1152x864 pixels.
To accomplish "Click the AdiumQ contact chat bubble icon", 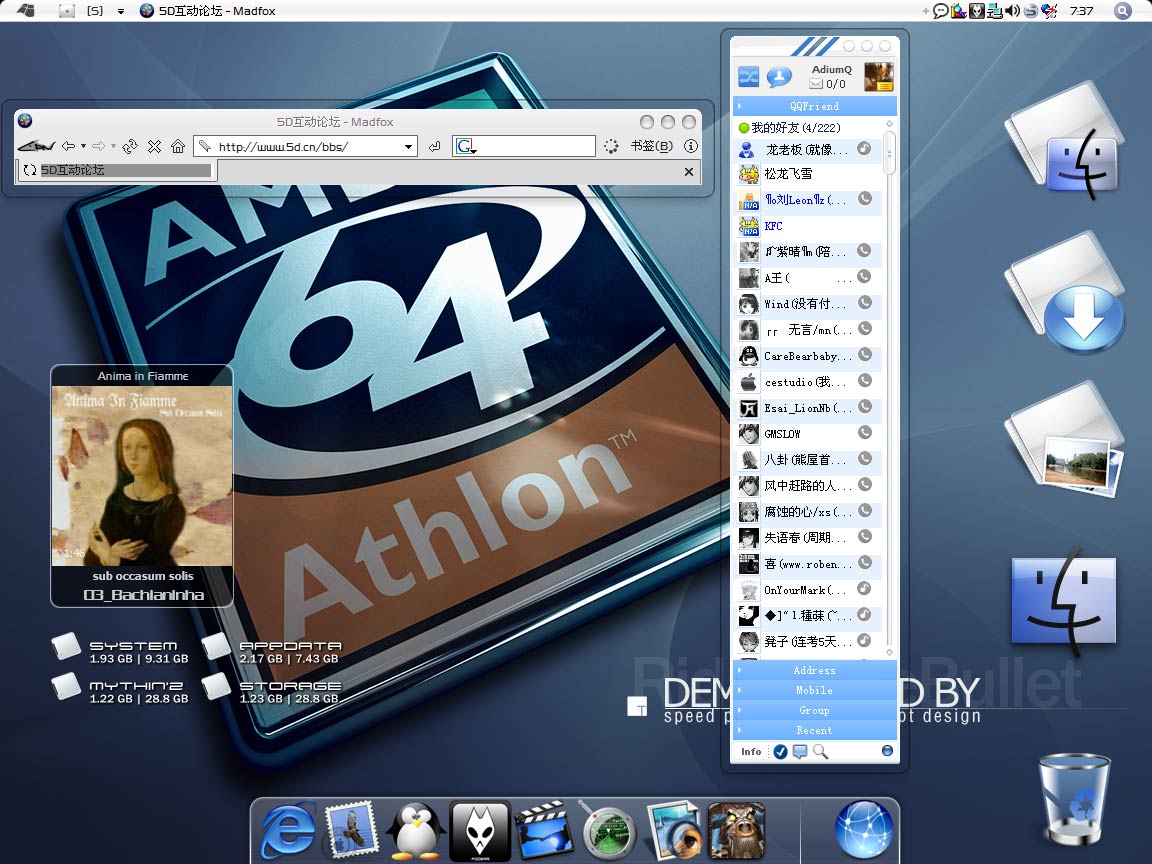I will 779,76.
